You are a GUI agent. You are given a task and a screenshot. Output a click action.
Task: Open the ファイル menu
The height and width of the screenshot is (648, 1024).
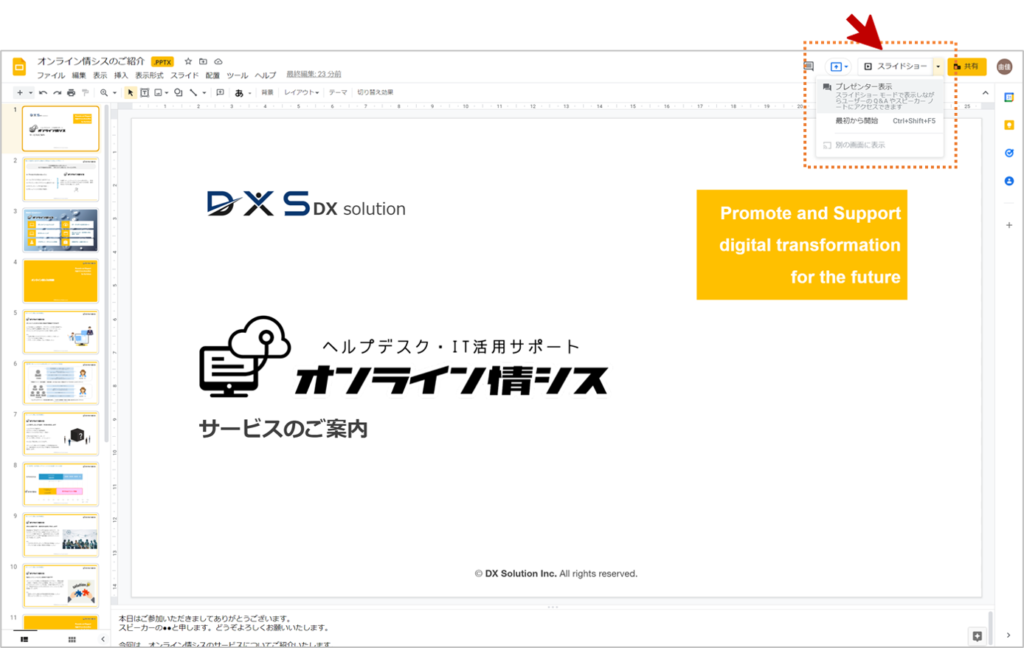(50, 76)
